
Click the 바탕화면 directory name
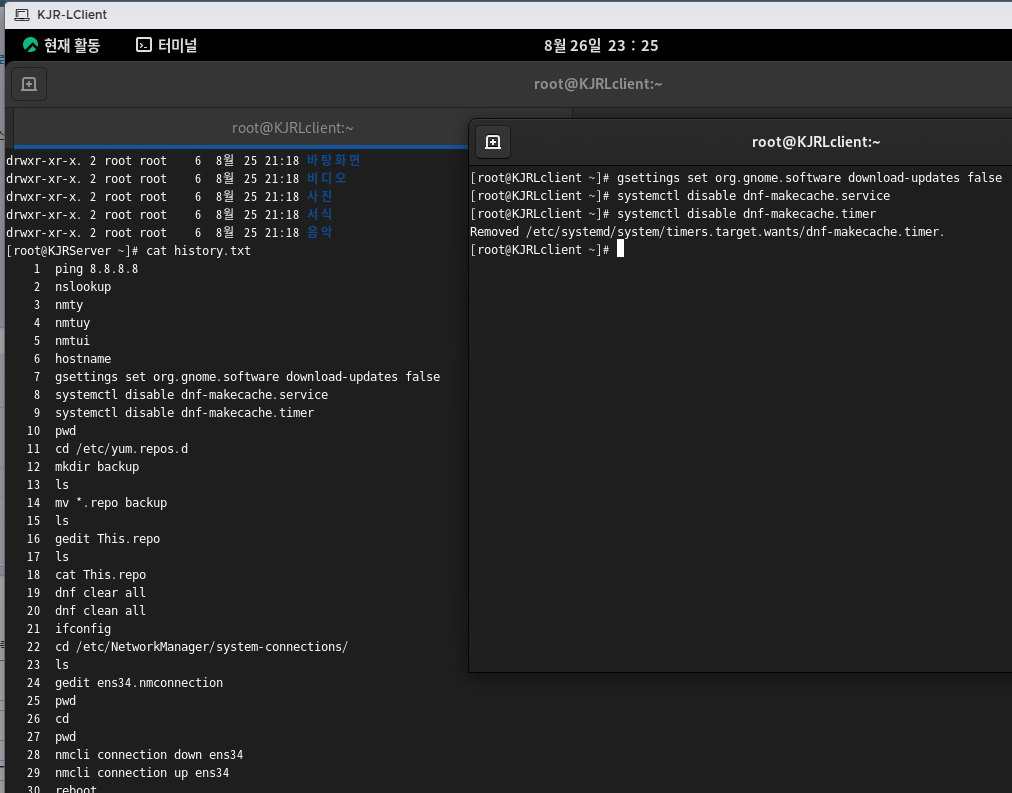334,160
